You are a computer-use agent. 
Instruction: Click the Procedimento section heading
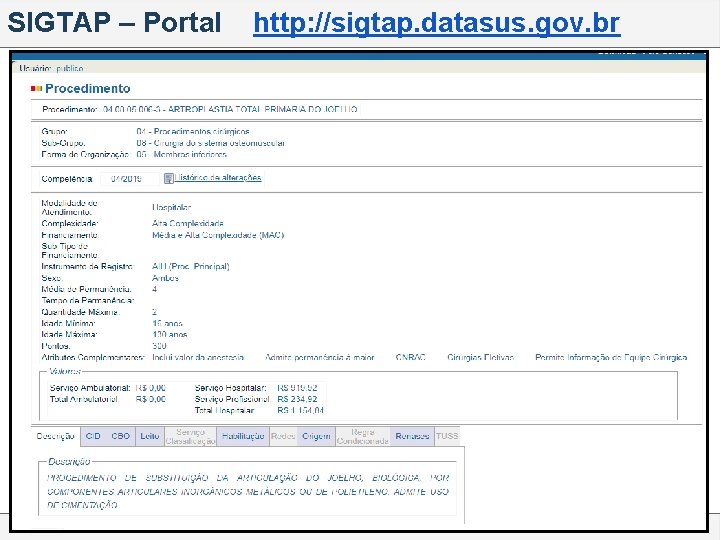88,89
